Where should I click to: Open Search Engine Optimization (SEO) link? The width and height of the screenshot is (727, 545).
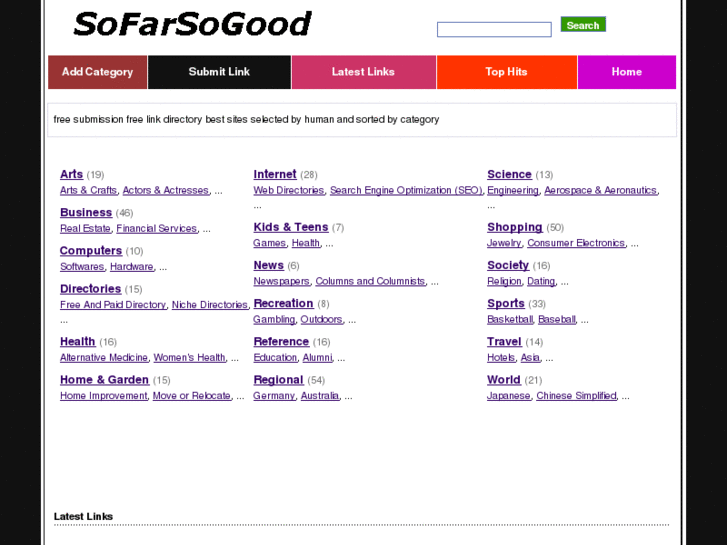tap(406, 190)
